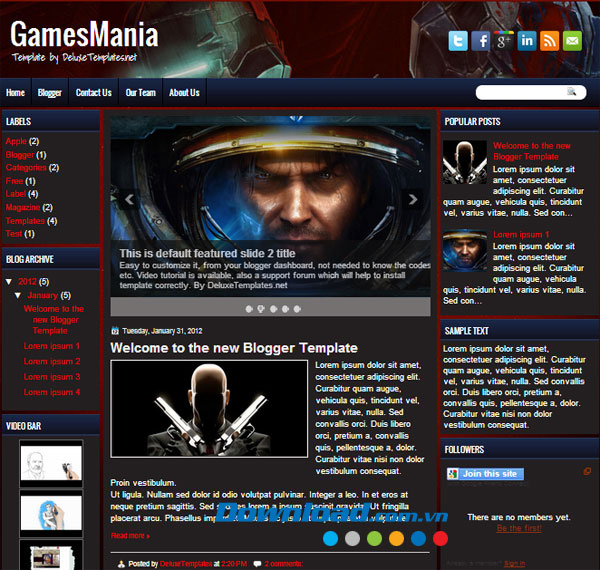Screen dimensions: 600x570
Task: Select the fourth slider pagination dot
Action: pyautogui.click(x=285, y=309)
